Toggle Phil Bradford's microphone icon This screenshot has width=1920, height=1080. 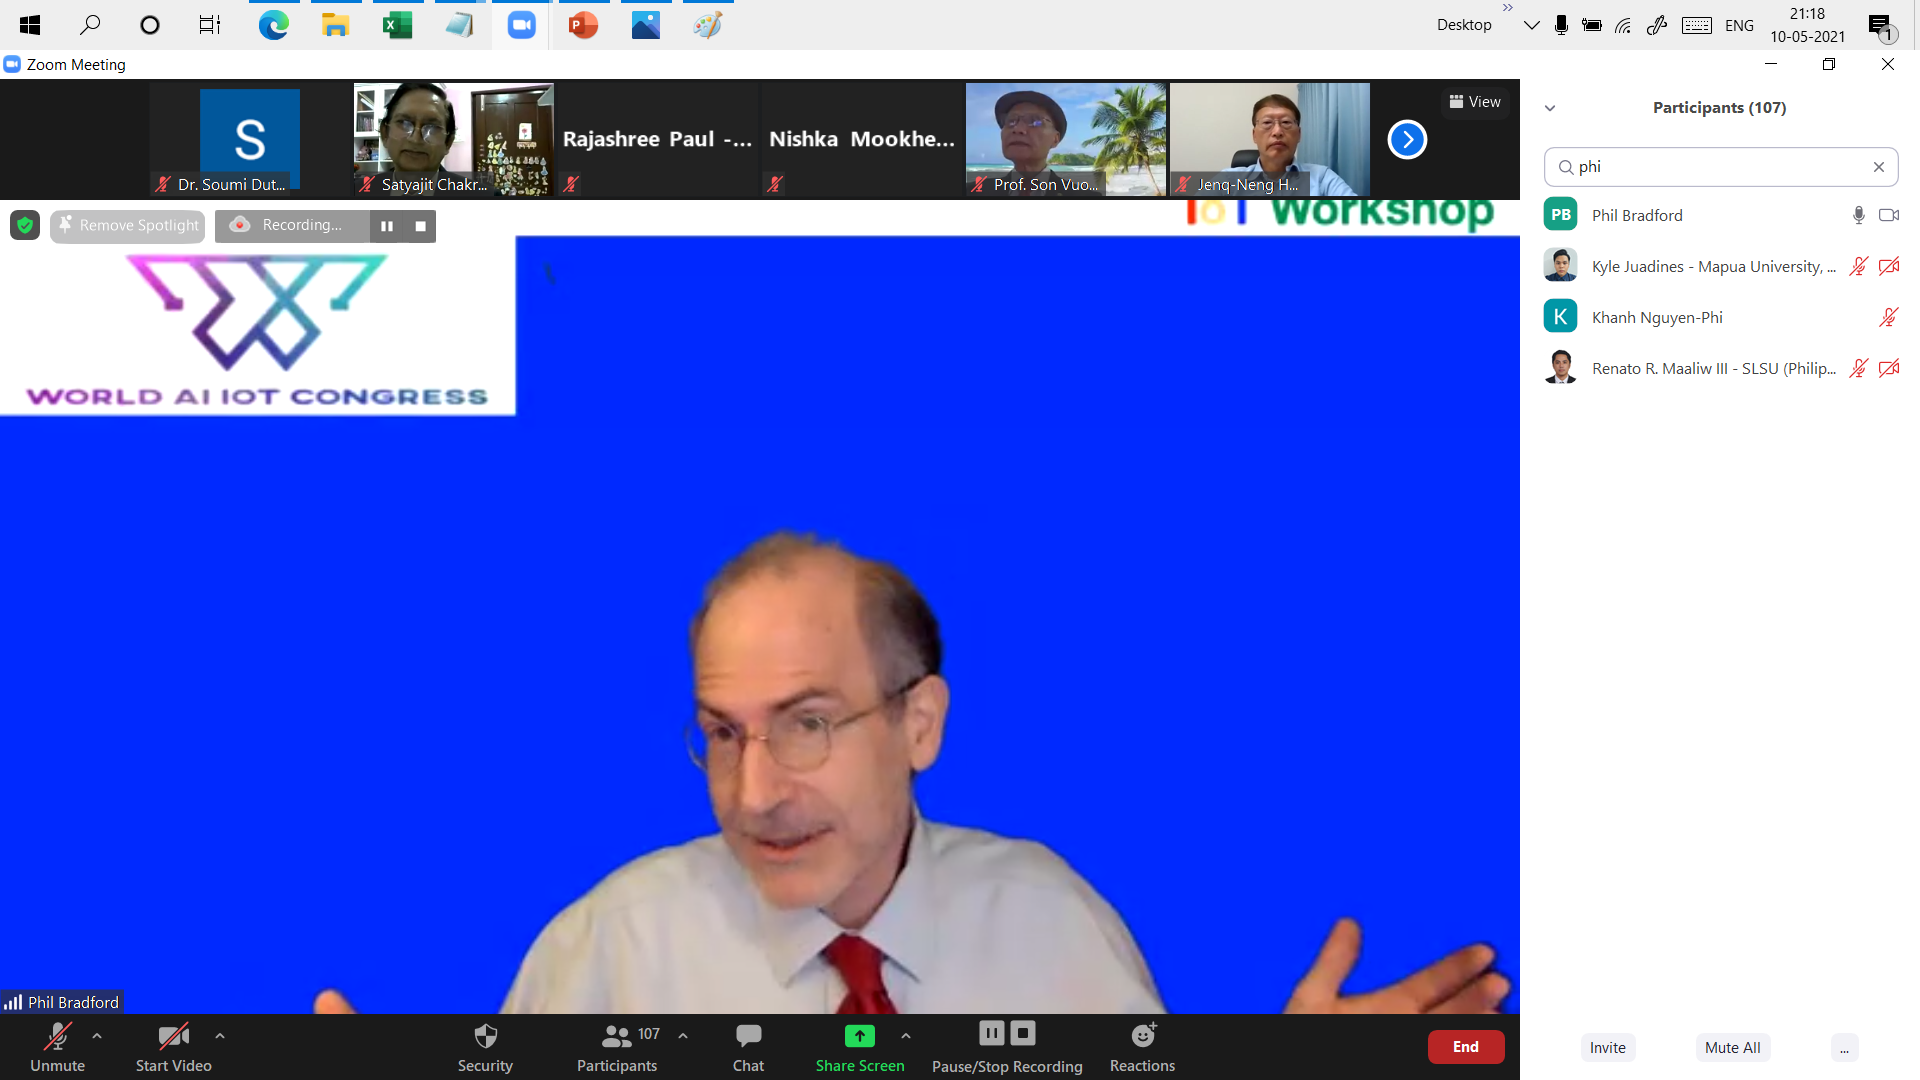pyautogui.click(x=1859, y=215)
